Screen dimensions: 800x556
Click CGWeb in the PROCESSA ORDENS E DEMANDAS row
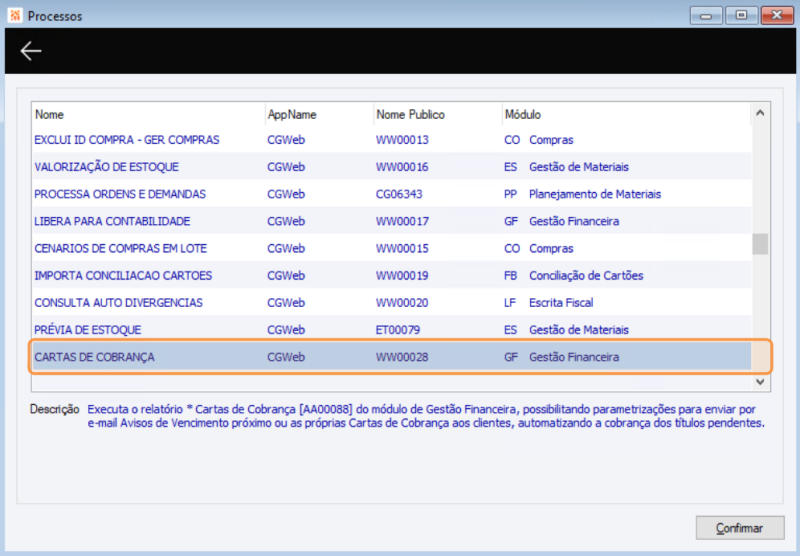click(x=286, y=194)
